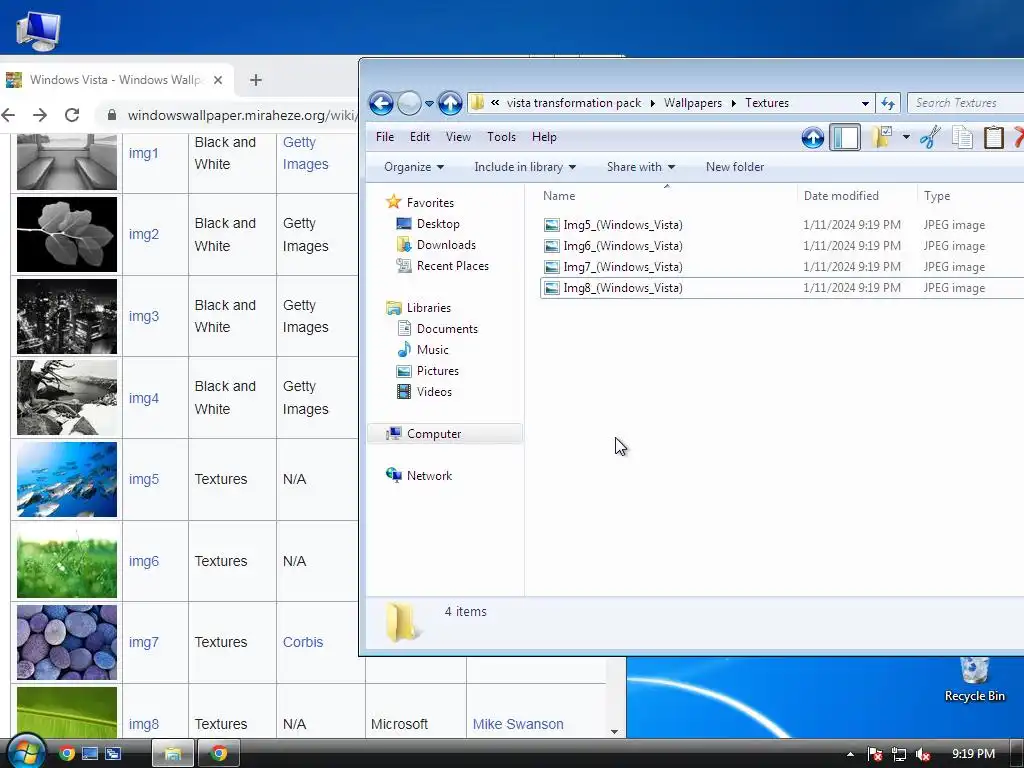The height and width of the screenshot is (768, 1024).
Task: Open the Corbis link
Action: [303, 642]
